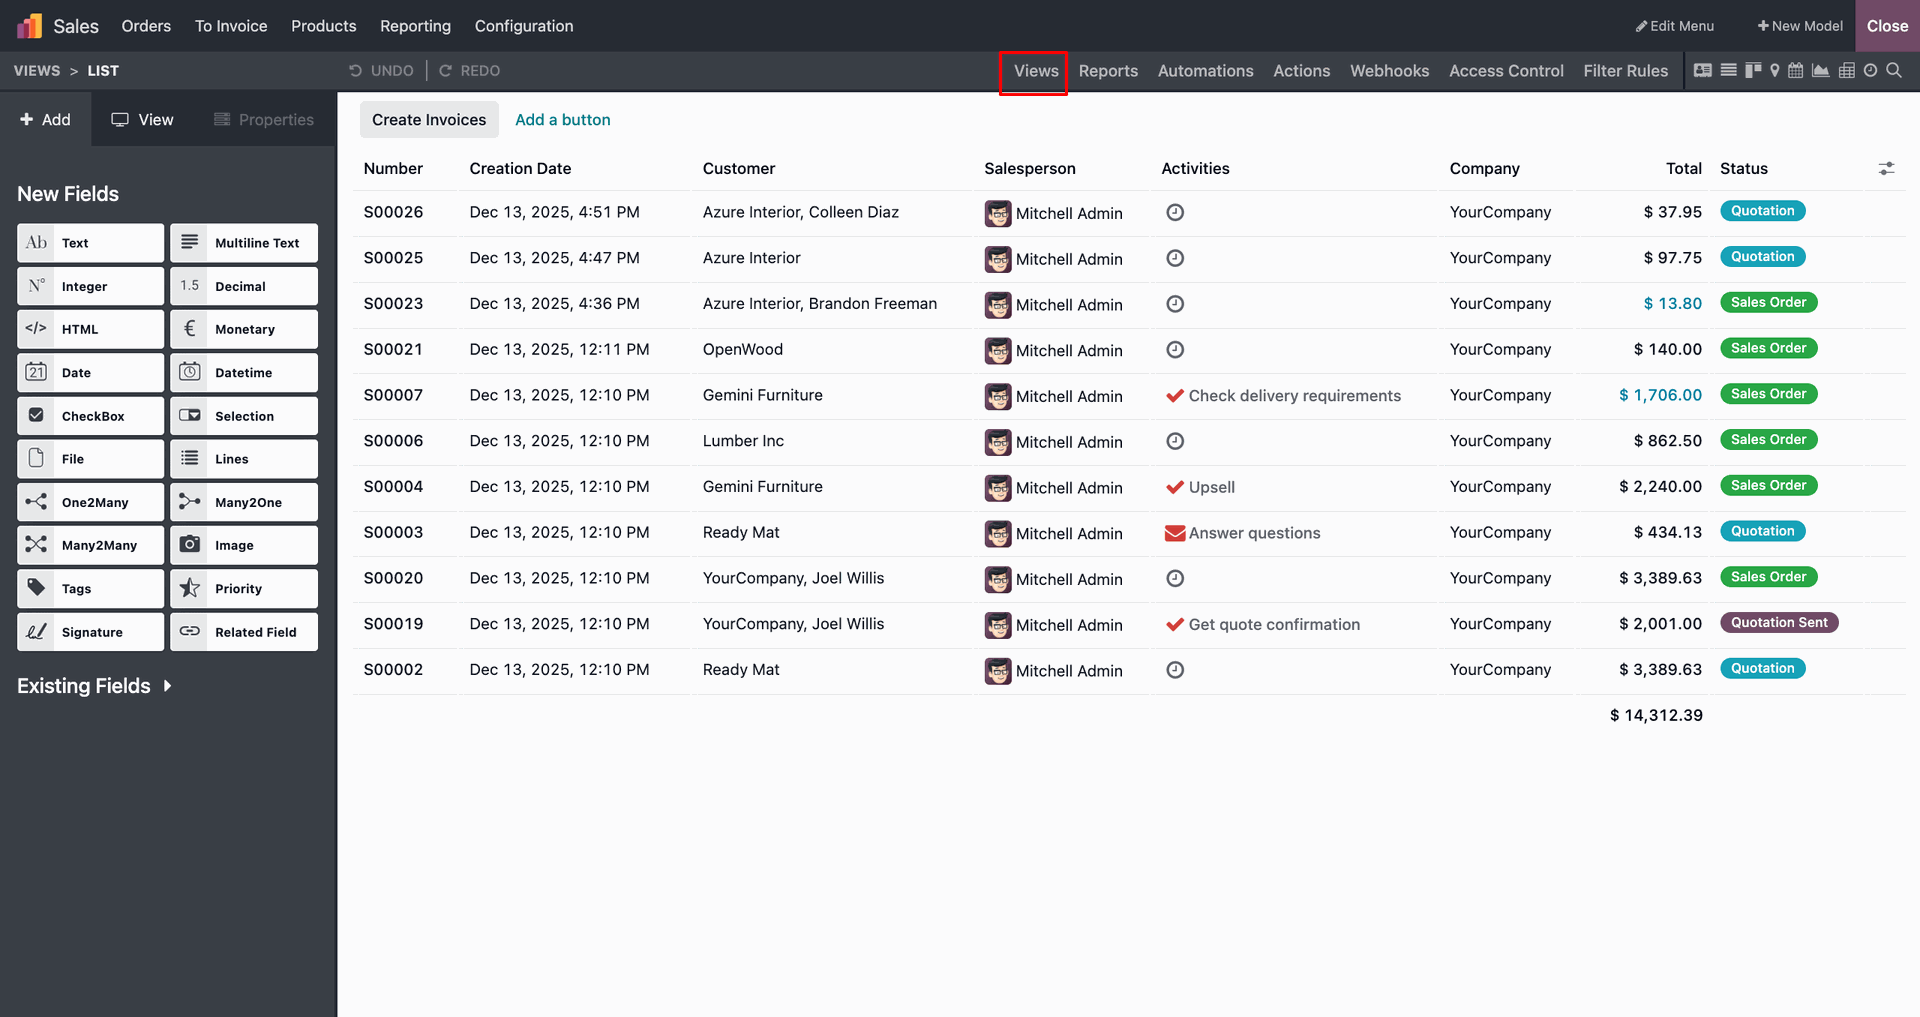Open the Form view editor icon

click(1703, 70)
